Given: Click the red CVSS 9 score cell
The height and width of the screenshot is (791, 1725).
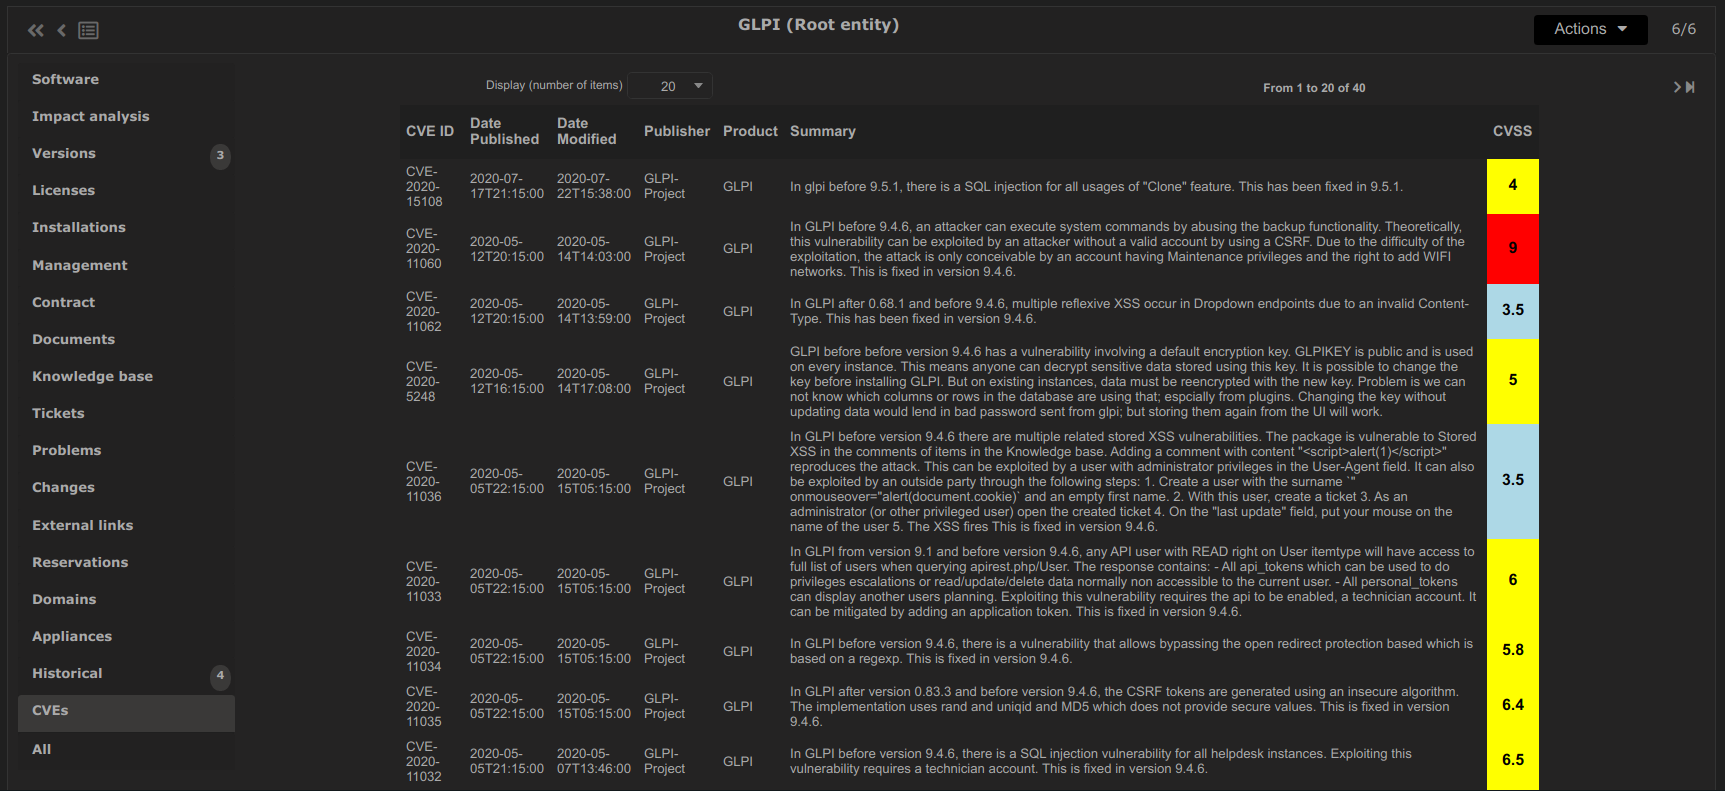Looking at the screenshot, I should click(x=1512, y=248).
